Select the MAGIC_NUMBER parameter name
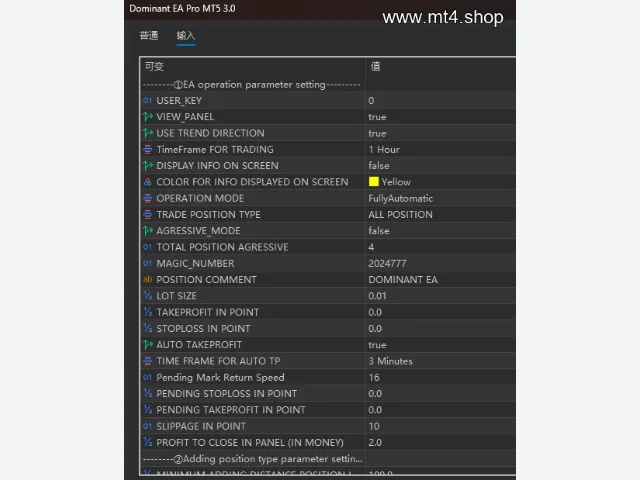Image resolution: width=640 pixels, height=480 pixels. pyautogui.click(x=195, y=263)
